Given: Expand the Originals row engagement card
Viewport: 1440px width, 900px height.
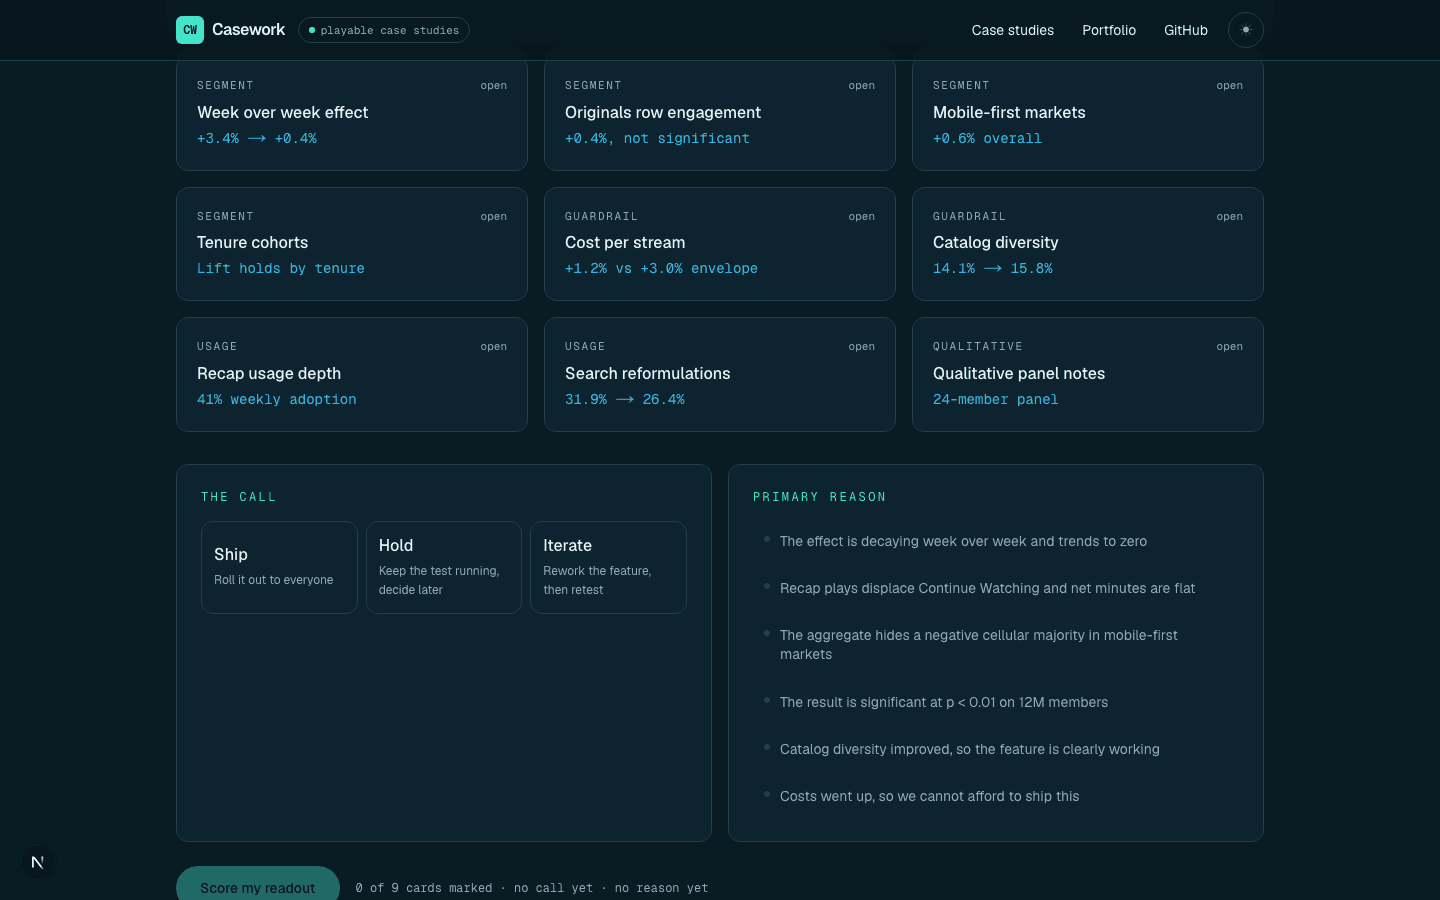Looking at the screenshot, I should tap(720, 114).
